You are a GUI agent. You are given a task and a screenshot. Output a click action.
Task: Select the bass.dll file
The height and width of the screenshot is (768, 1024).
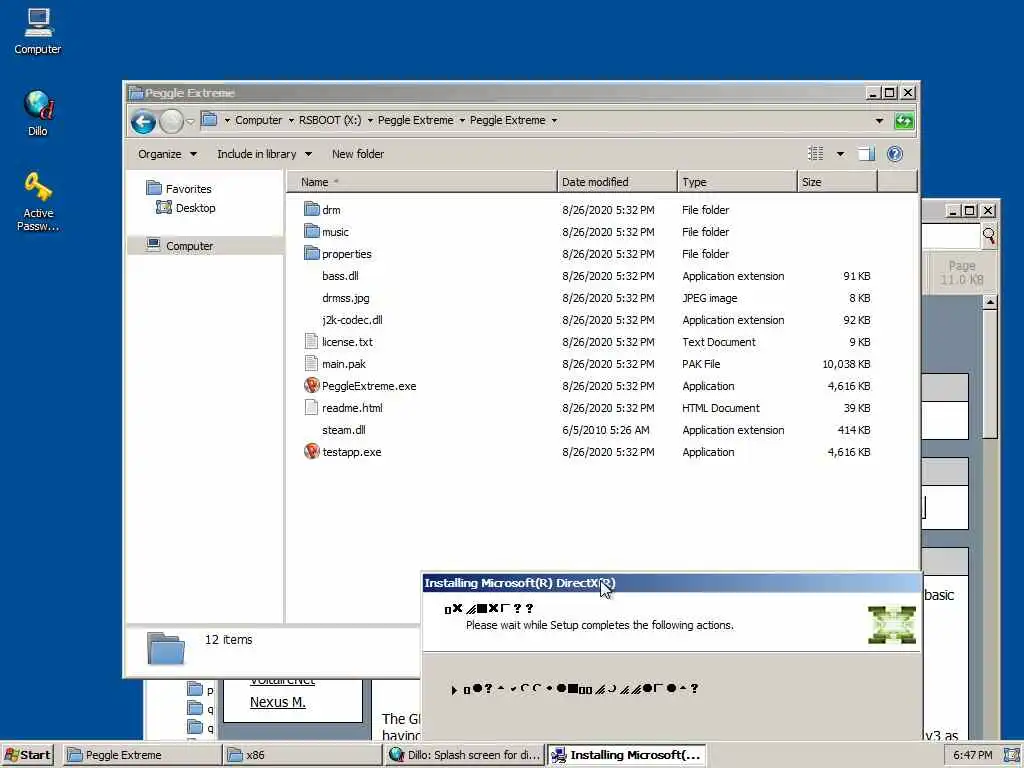(340, 276)
